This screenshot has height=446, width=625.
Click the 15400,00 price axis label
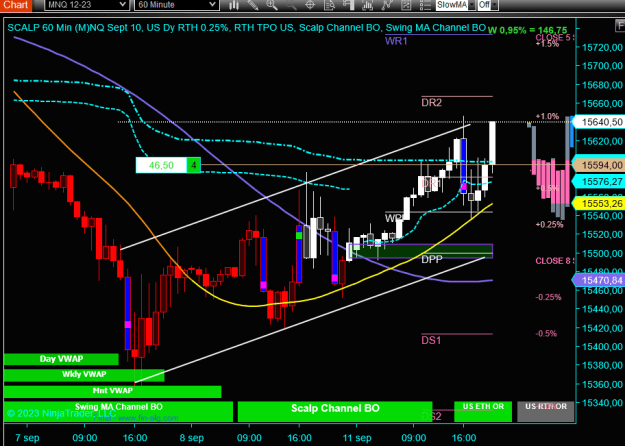point(602,347)
